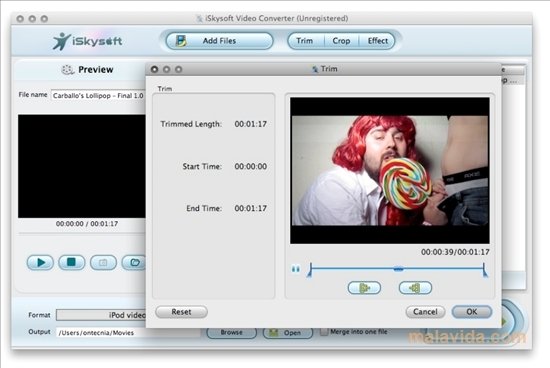The width and height of the screenshot is (550, 368).
Task: Click the Trim dialog title icon
Action: pos(315,69)
